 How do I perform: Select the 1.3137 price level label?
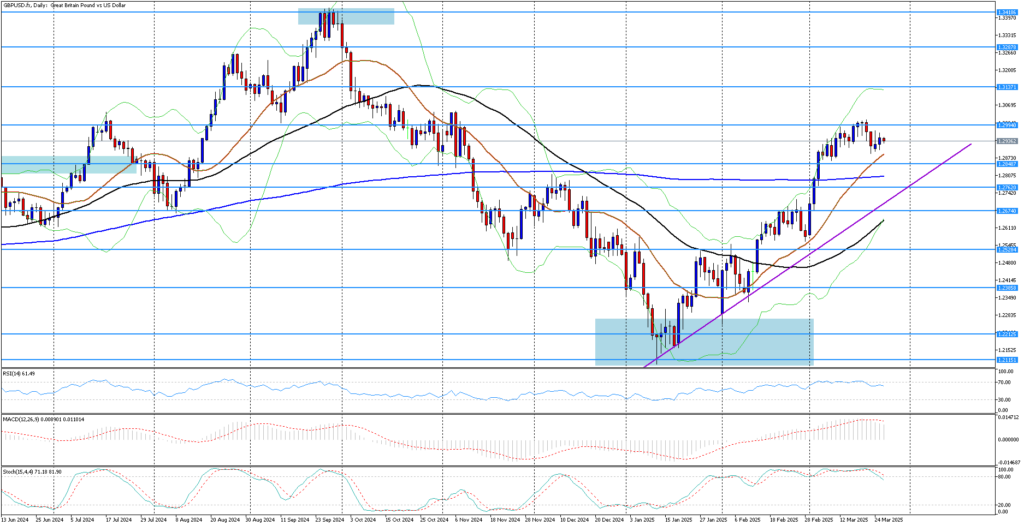click(x=1007, y=87)
